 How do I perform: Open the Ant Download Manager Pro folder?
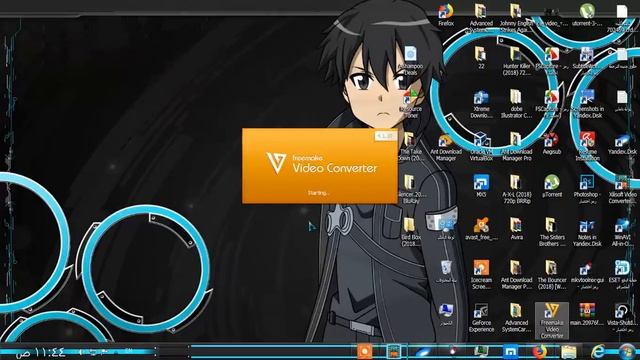(x=516, y=147)
